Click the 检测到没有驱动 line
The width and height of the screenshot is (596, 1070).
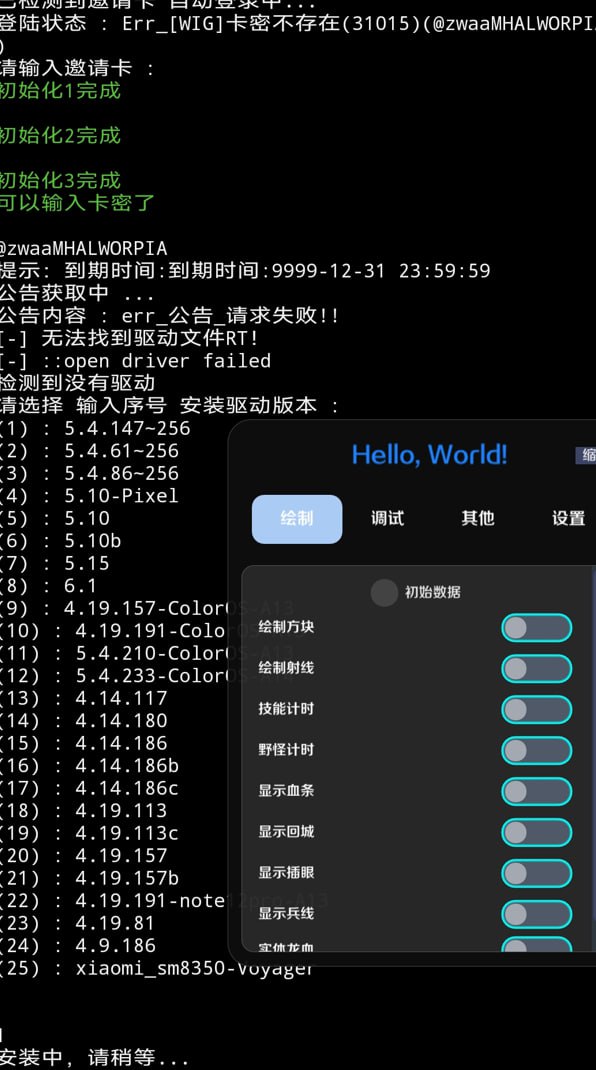(x=77, y=383)
